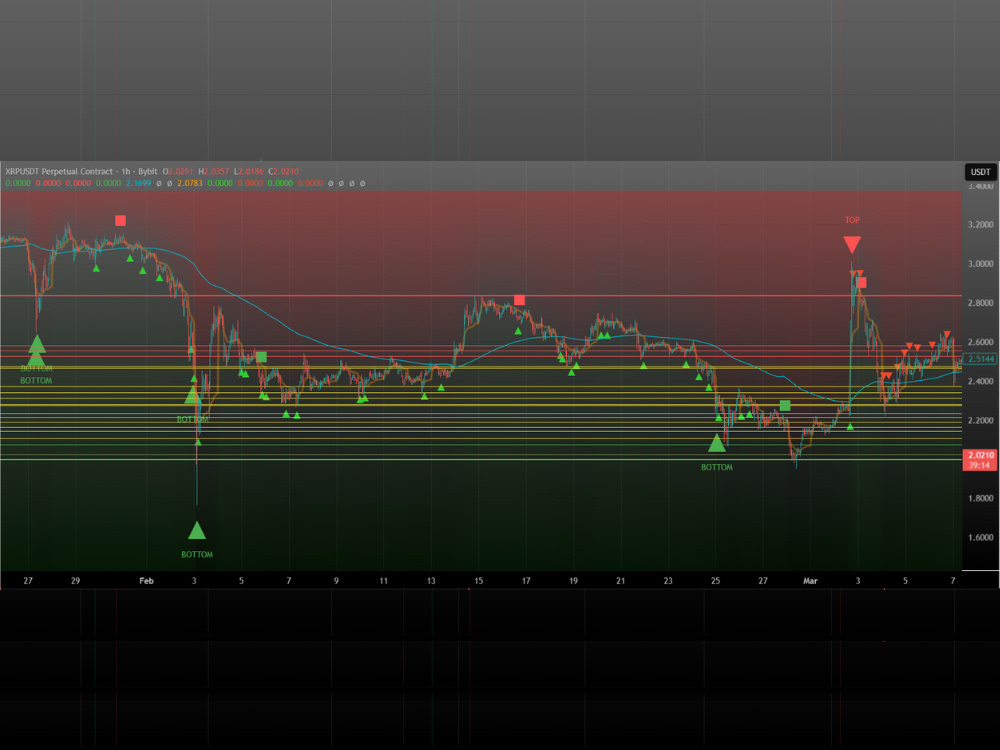Click the 1.6000 price scale label
The height and width of the screenshot is (750, 1000).
pyautogui.click(x=980, y=537)
